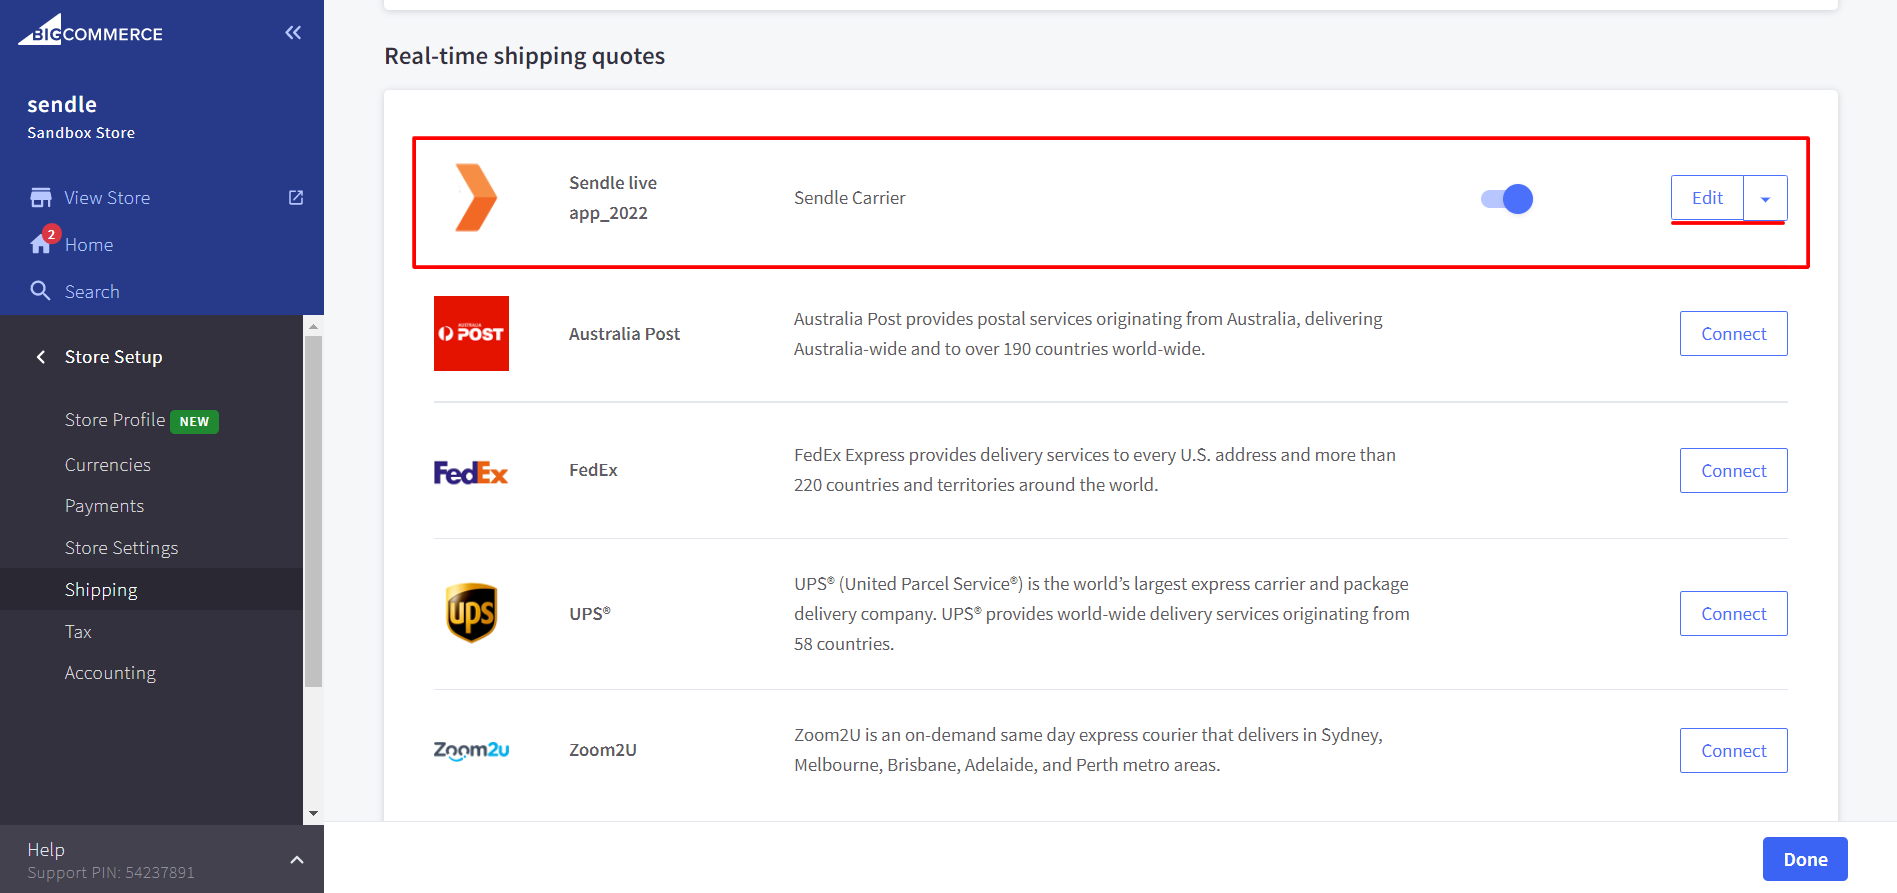Click Edit for Sendle live app

pos(1707,198)
